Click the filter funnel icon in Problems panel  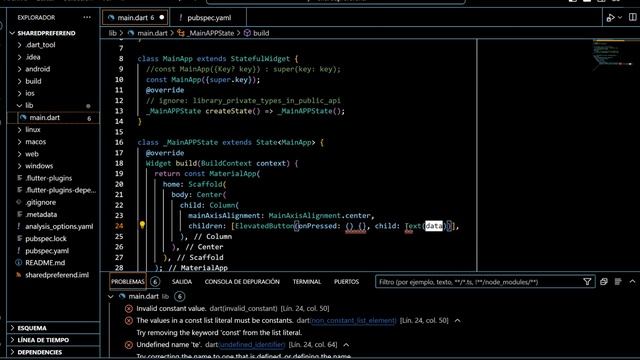click(587, 282)
